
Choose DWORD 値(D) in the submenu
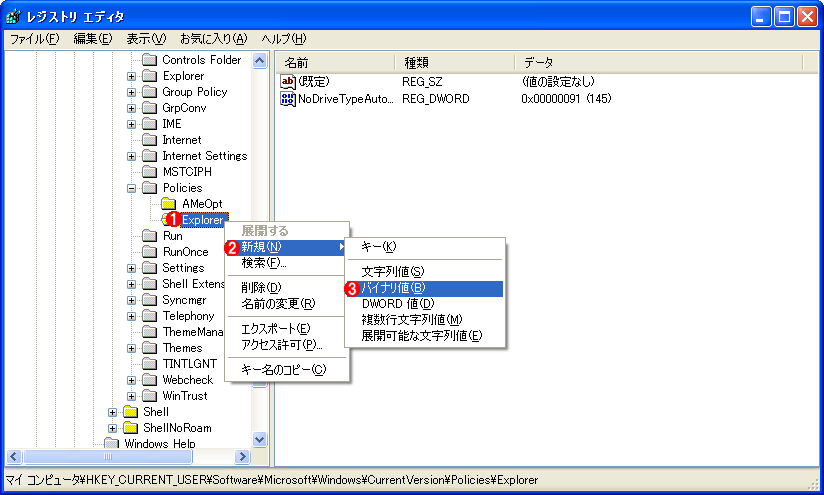[x=425, y=304]
